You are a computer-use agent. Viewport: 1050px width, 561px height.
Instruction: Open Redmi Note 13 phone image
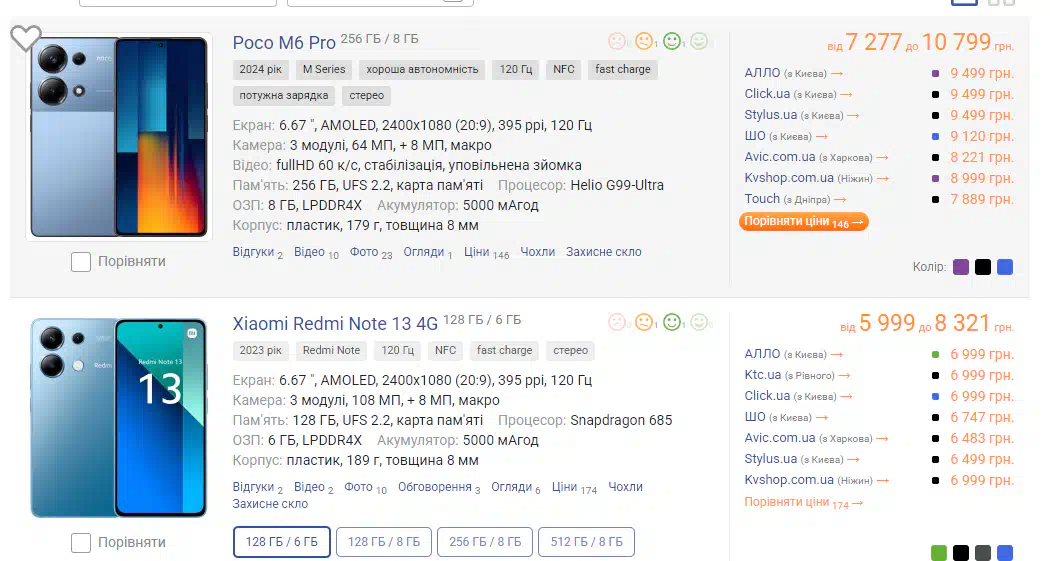click(119, 418)
